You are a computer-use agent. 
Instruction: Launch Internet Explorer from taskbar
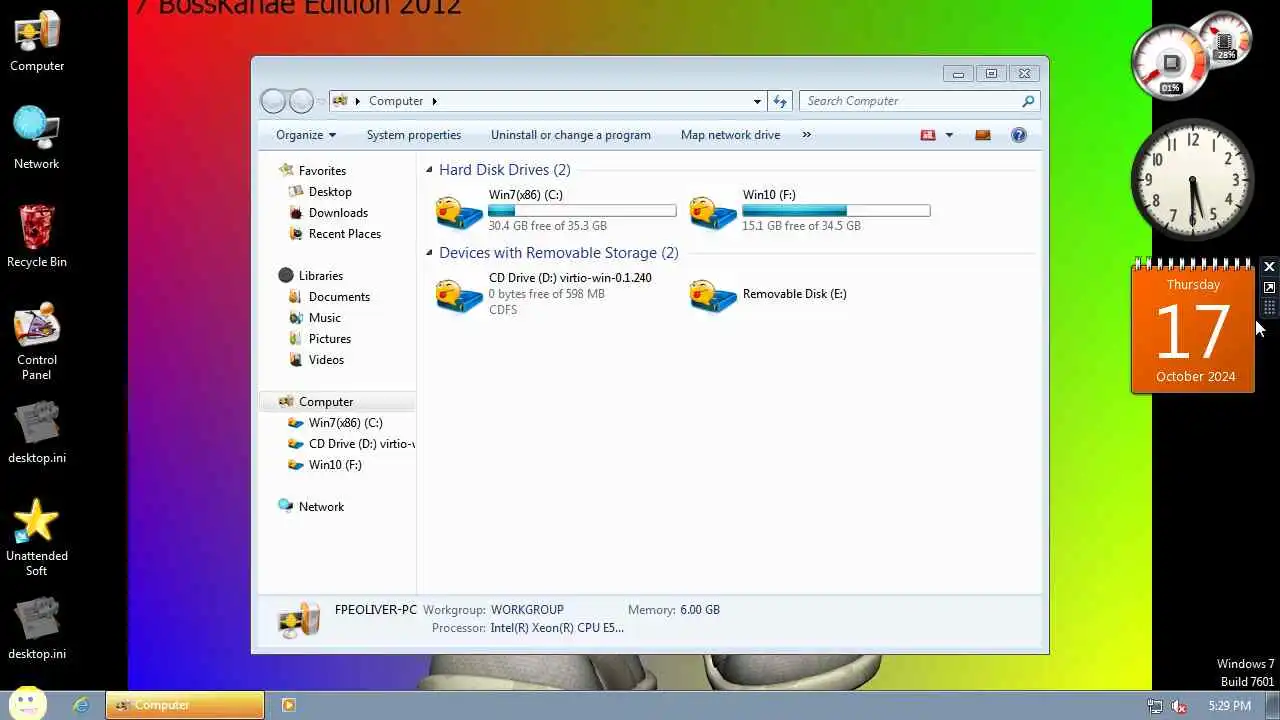[x=81, y=705]
